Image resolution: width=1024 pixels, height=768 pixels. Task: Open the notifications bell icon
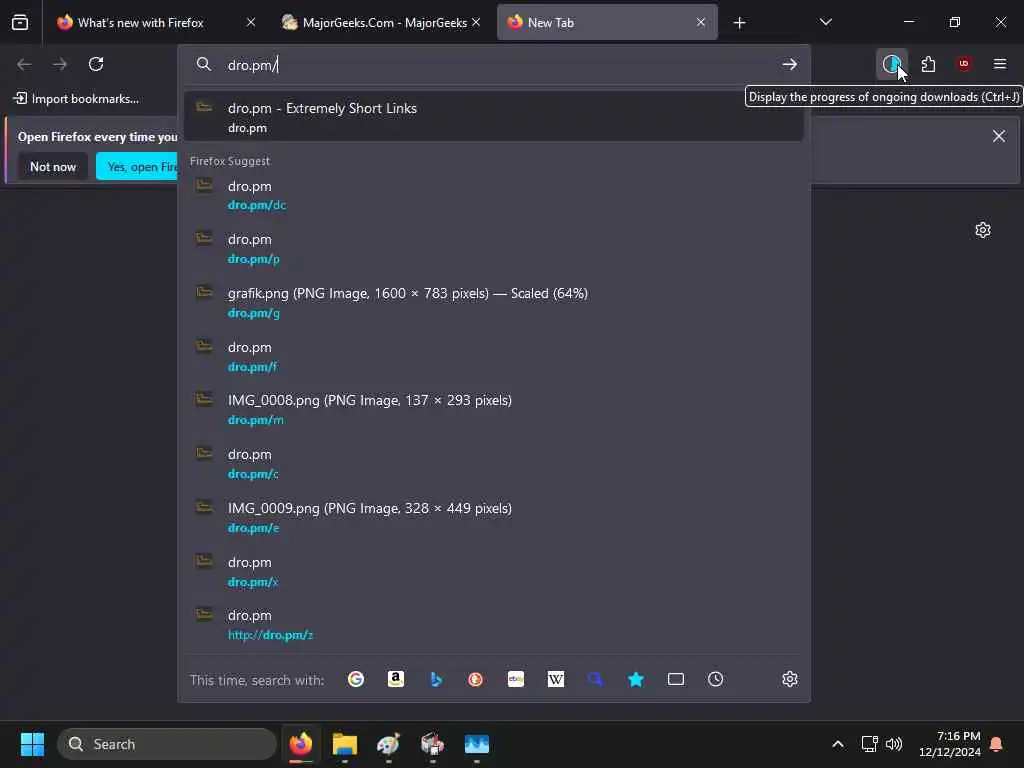(997, 744)
